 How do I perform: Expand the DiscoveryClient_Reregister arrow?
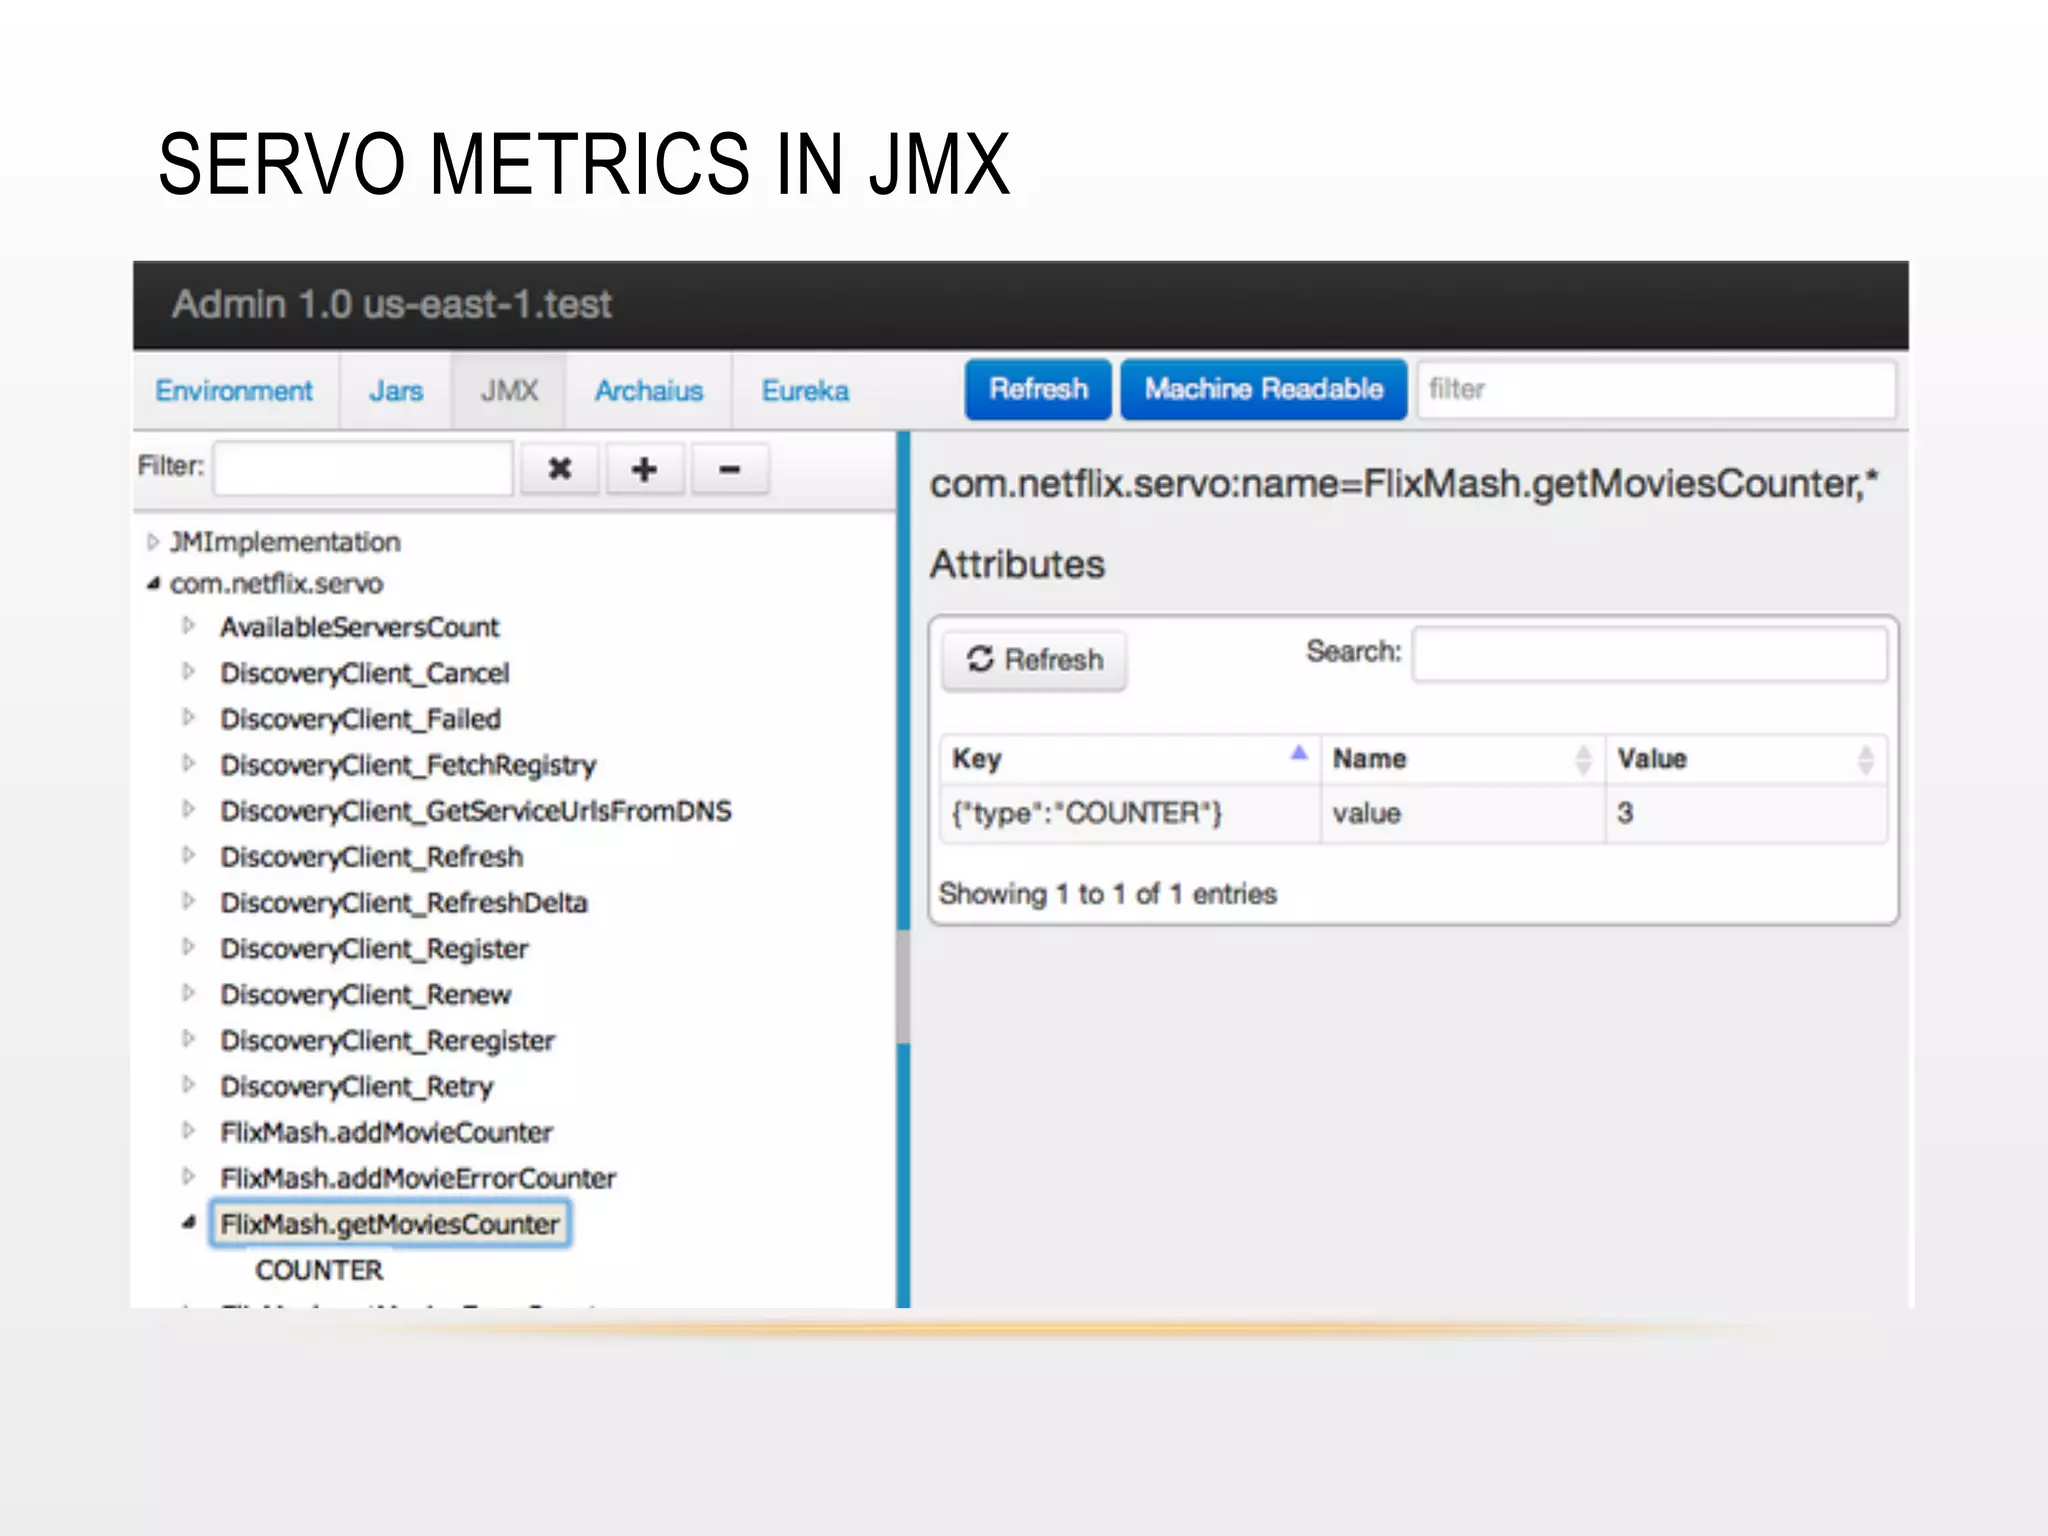[188, 1040]
